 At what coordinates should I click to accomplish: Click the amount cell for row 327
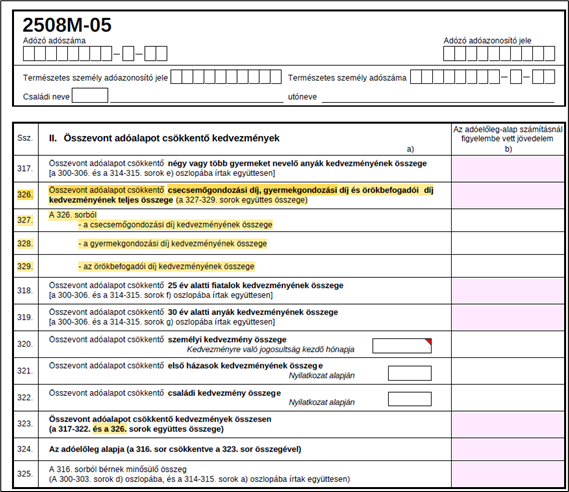[508, 220]
